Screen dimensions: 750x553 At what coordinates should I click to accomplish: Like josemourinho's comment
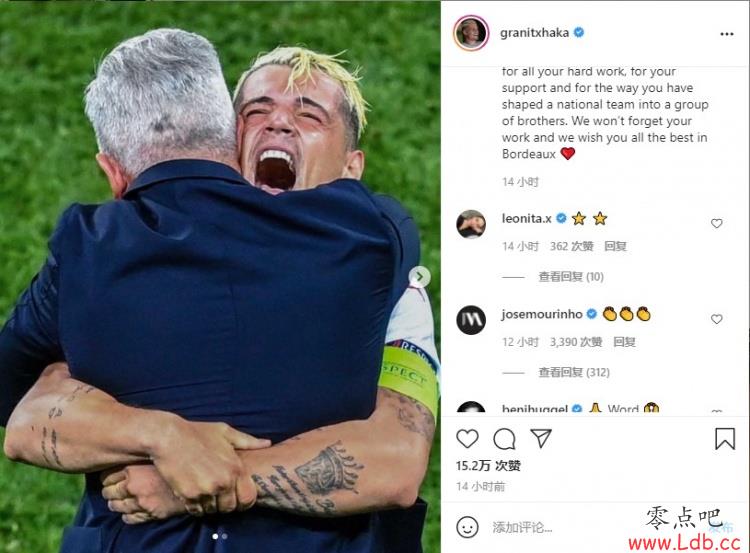click(716, 319)
